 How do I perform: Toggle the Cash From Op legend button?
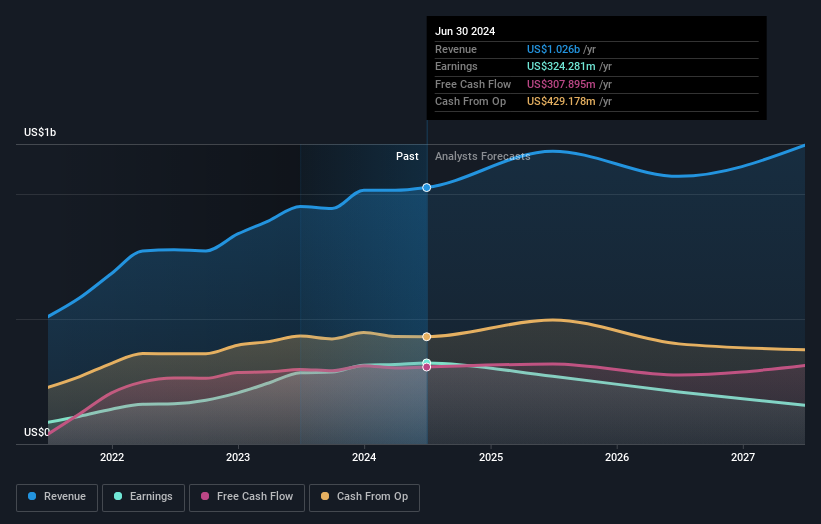coord(364,497)
